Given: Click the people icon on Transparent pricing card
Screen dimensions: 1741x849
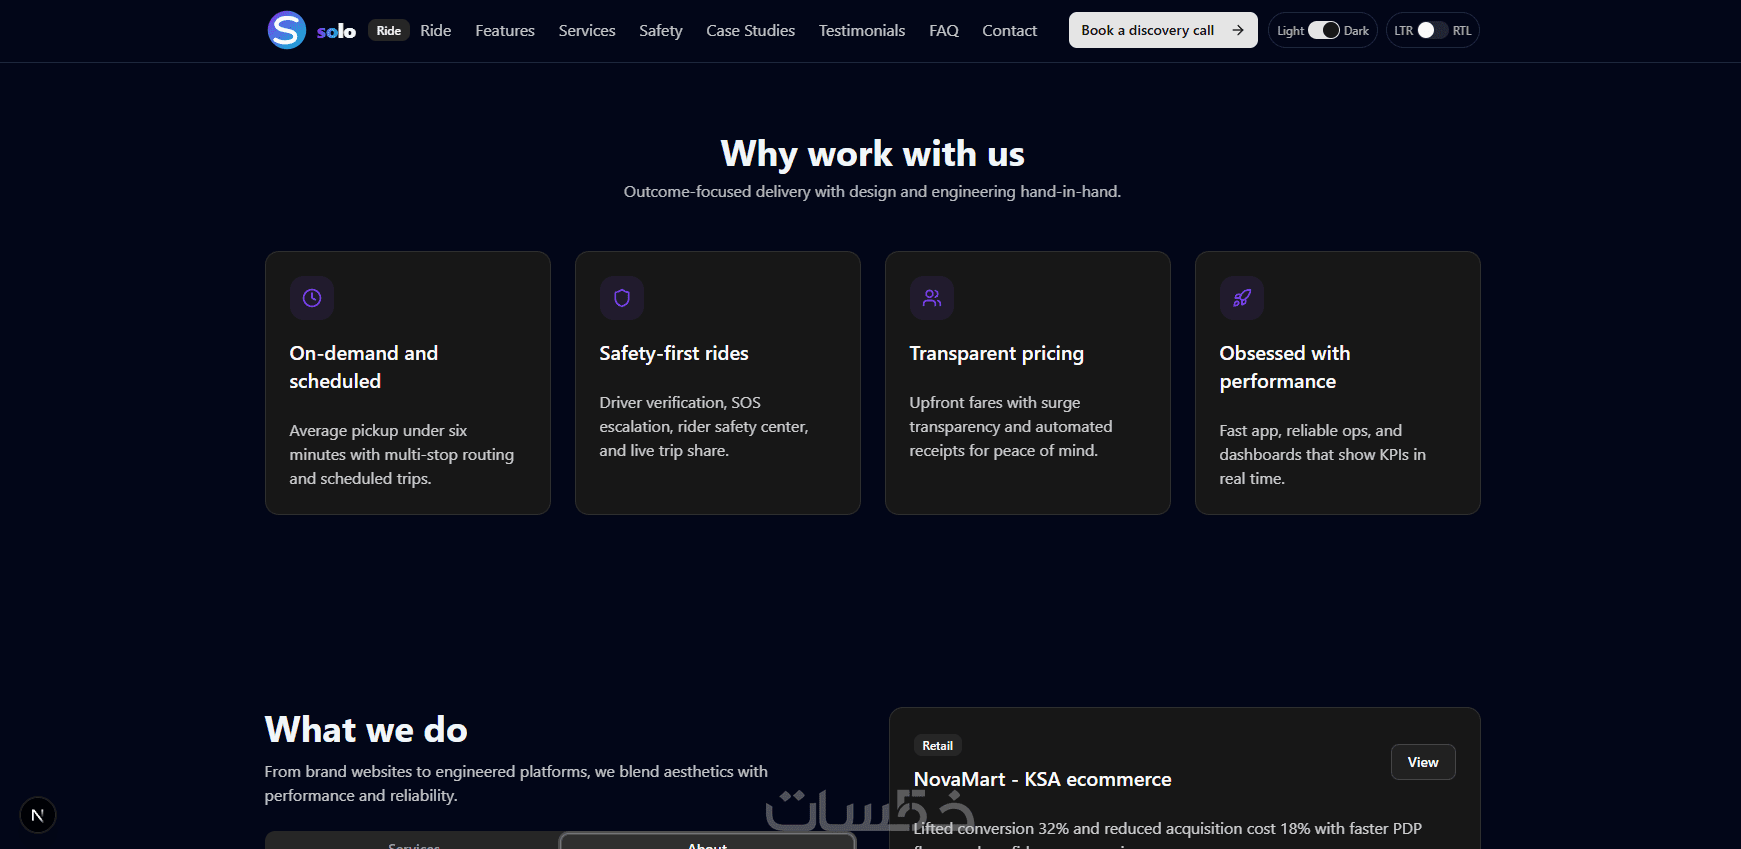Looking at the screenshot, I should (932, 298).
